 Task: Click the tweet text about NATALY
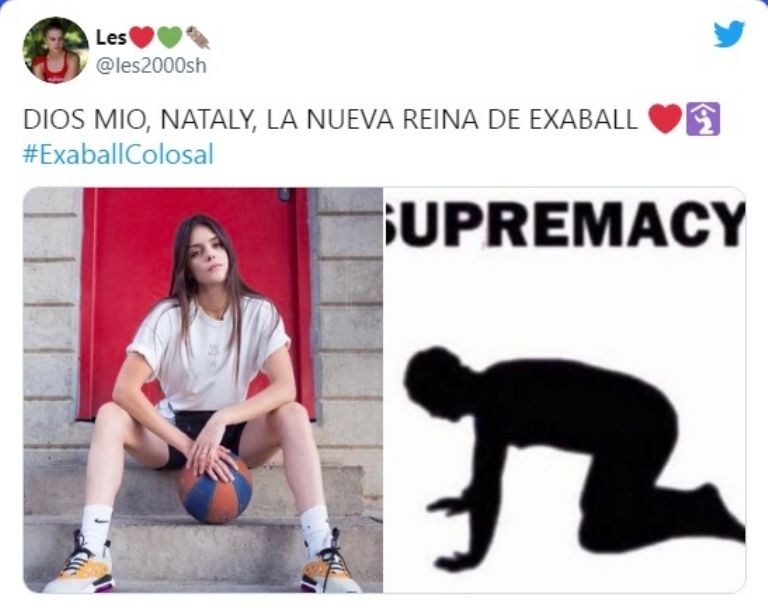pyautogui.click(x=330, y=120)
